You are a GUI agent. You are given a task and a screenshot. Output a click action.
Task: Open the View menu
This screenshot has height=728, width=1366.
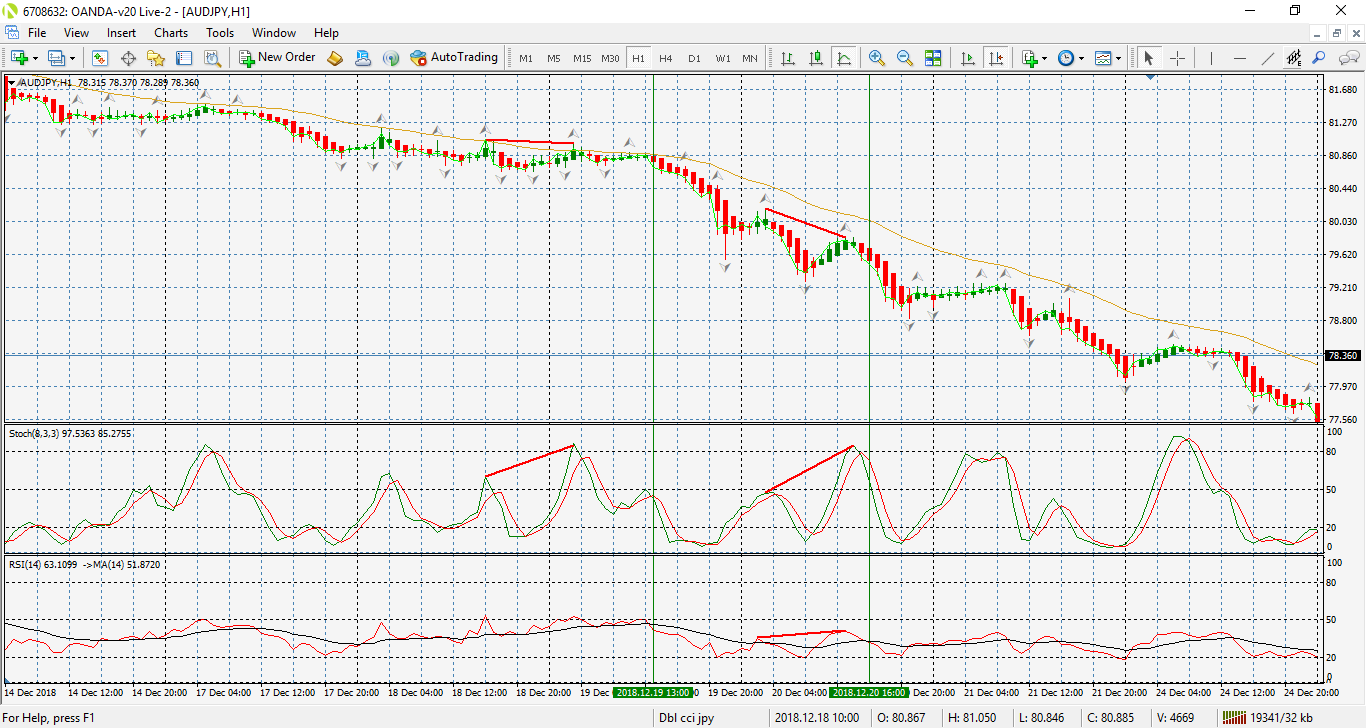76,33
